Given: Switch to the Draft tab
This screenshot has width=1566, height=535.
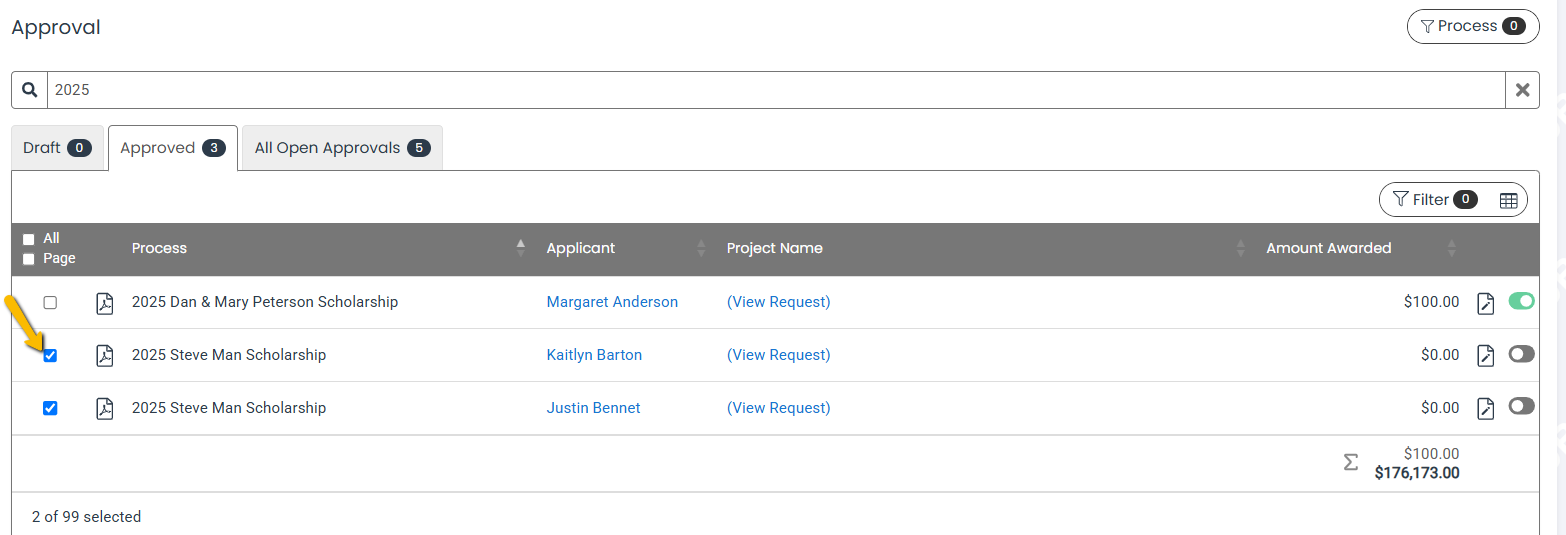Looking at the screenshot, I should click(x=58, y=148).
